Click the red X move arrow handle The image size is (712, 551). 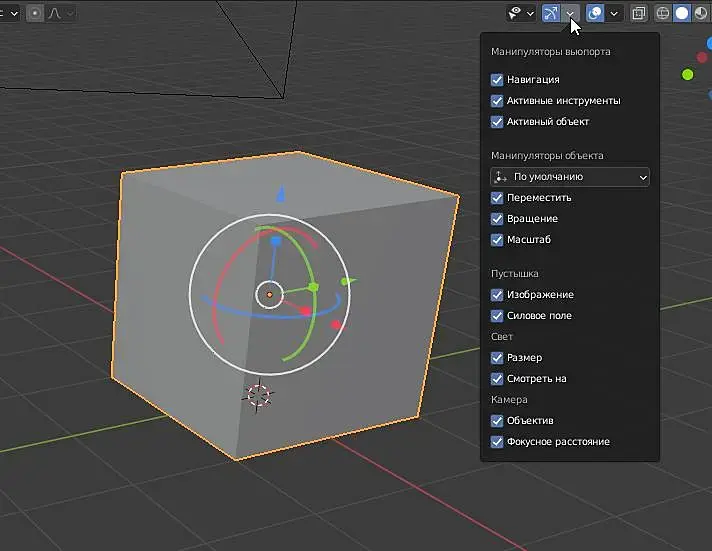pos(337,325)
